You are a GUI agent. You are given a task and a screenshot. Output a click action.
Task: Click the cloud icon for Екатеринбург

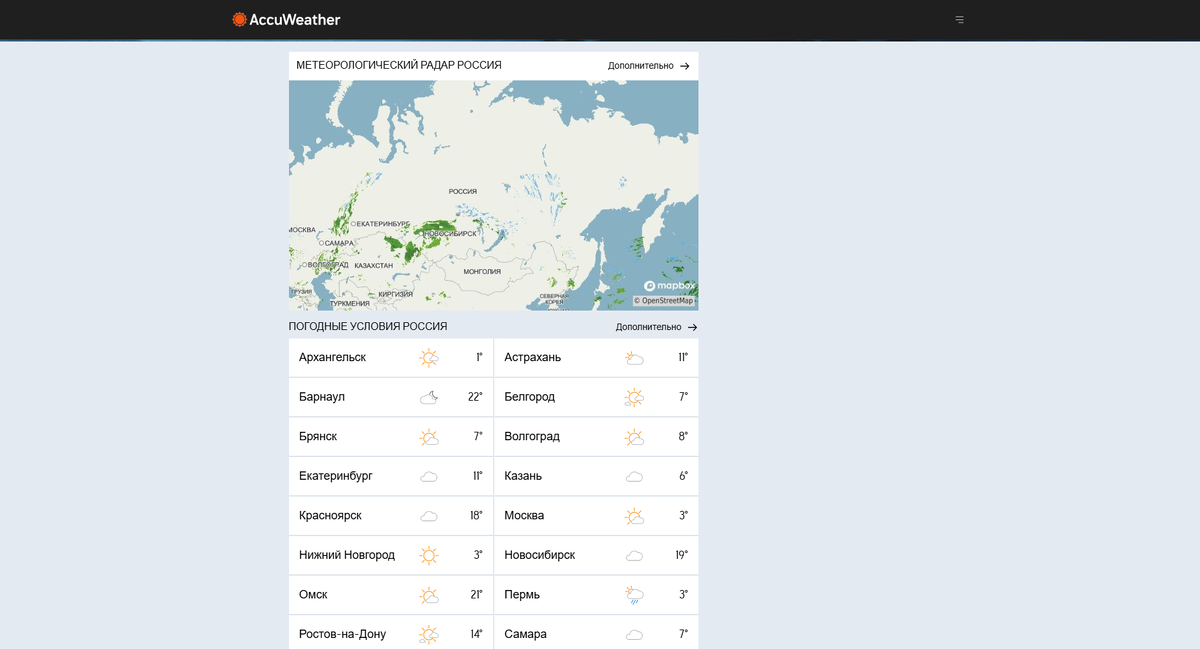429,476
